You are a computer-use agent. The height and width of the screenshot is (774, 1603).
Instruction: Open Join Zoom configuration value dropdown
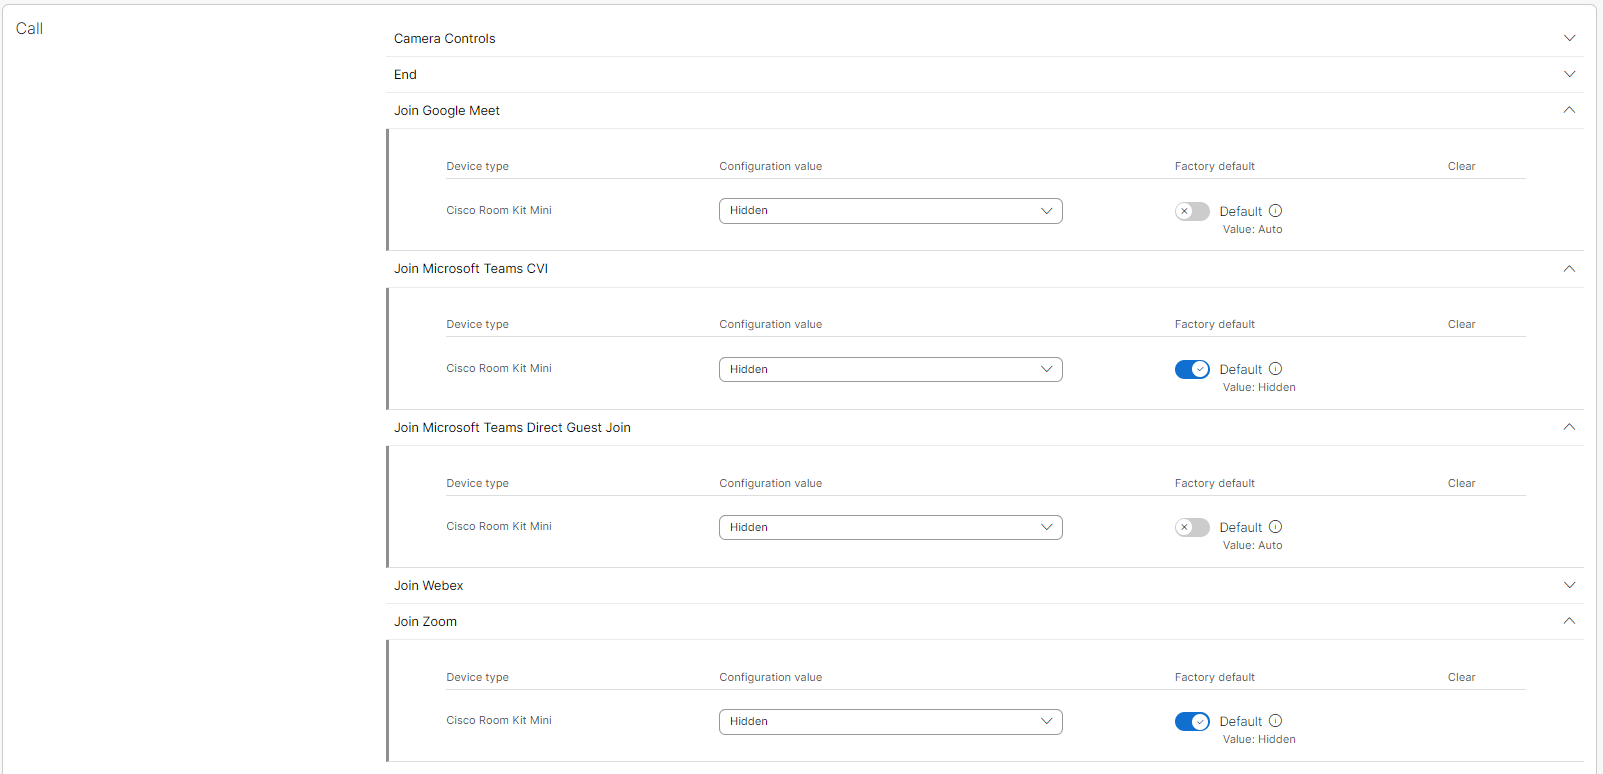pyautogui.click(x=890, y=721)
